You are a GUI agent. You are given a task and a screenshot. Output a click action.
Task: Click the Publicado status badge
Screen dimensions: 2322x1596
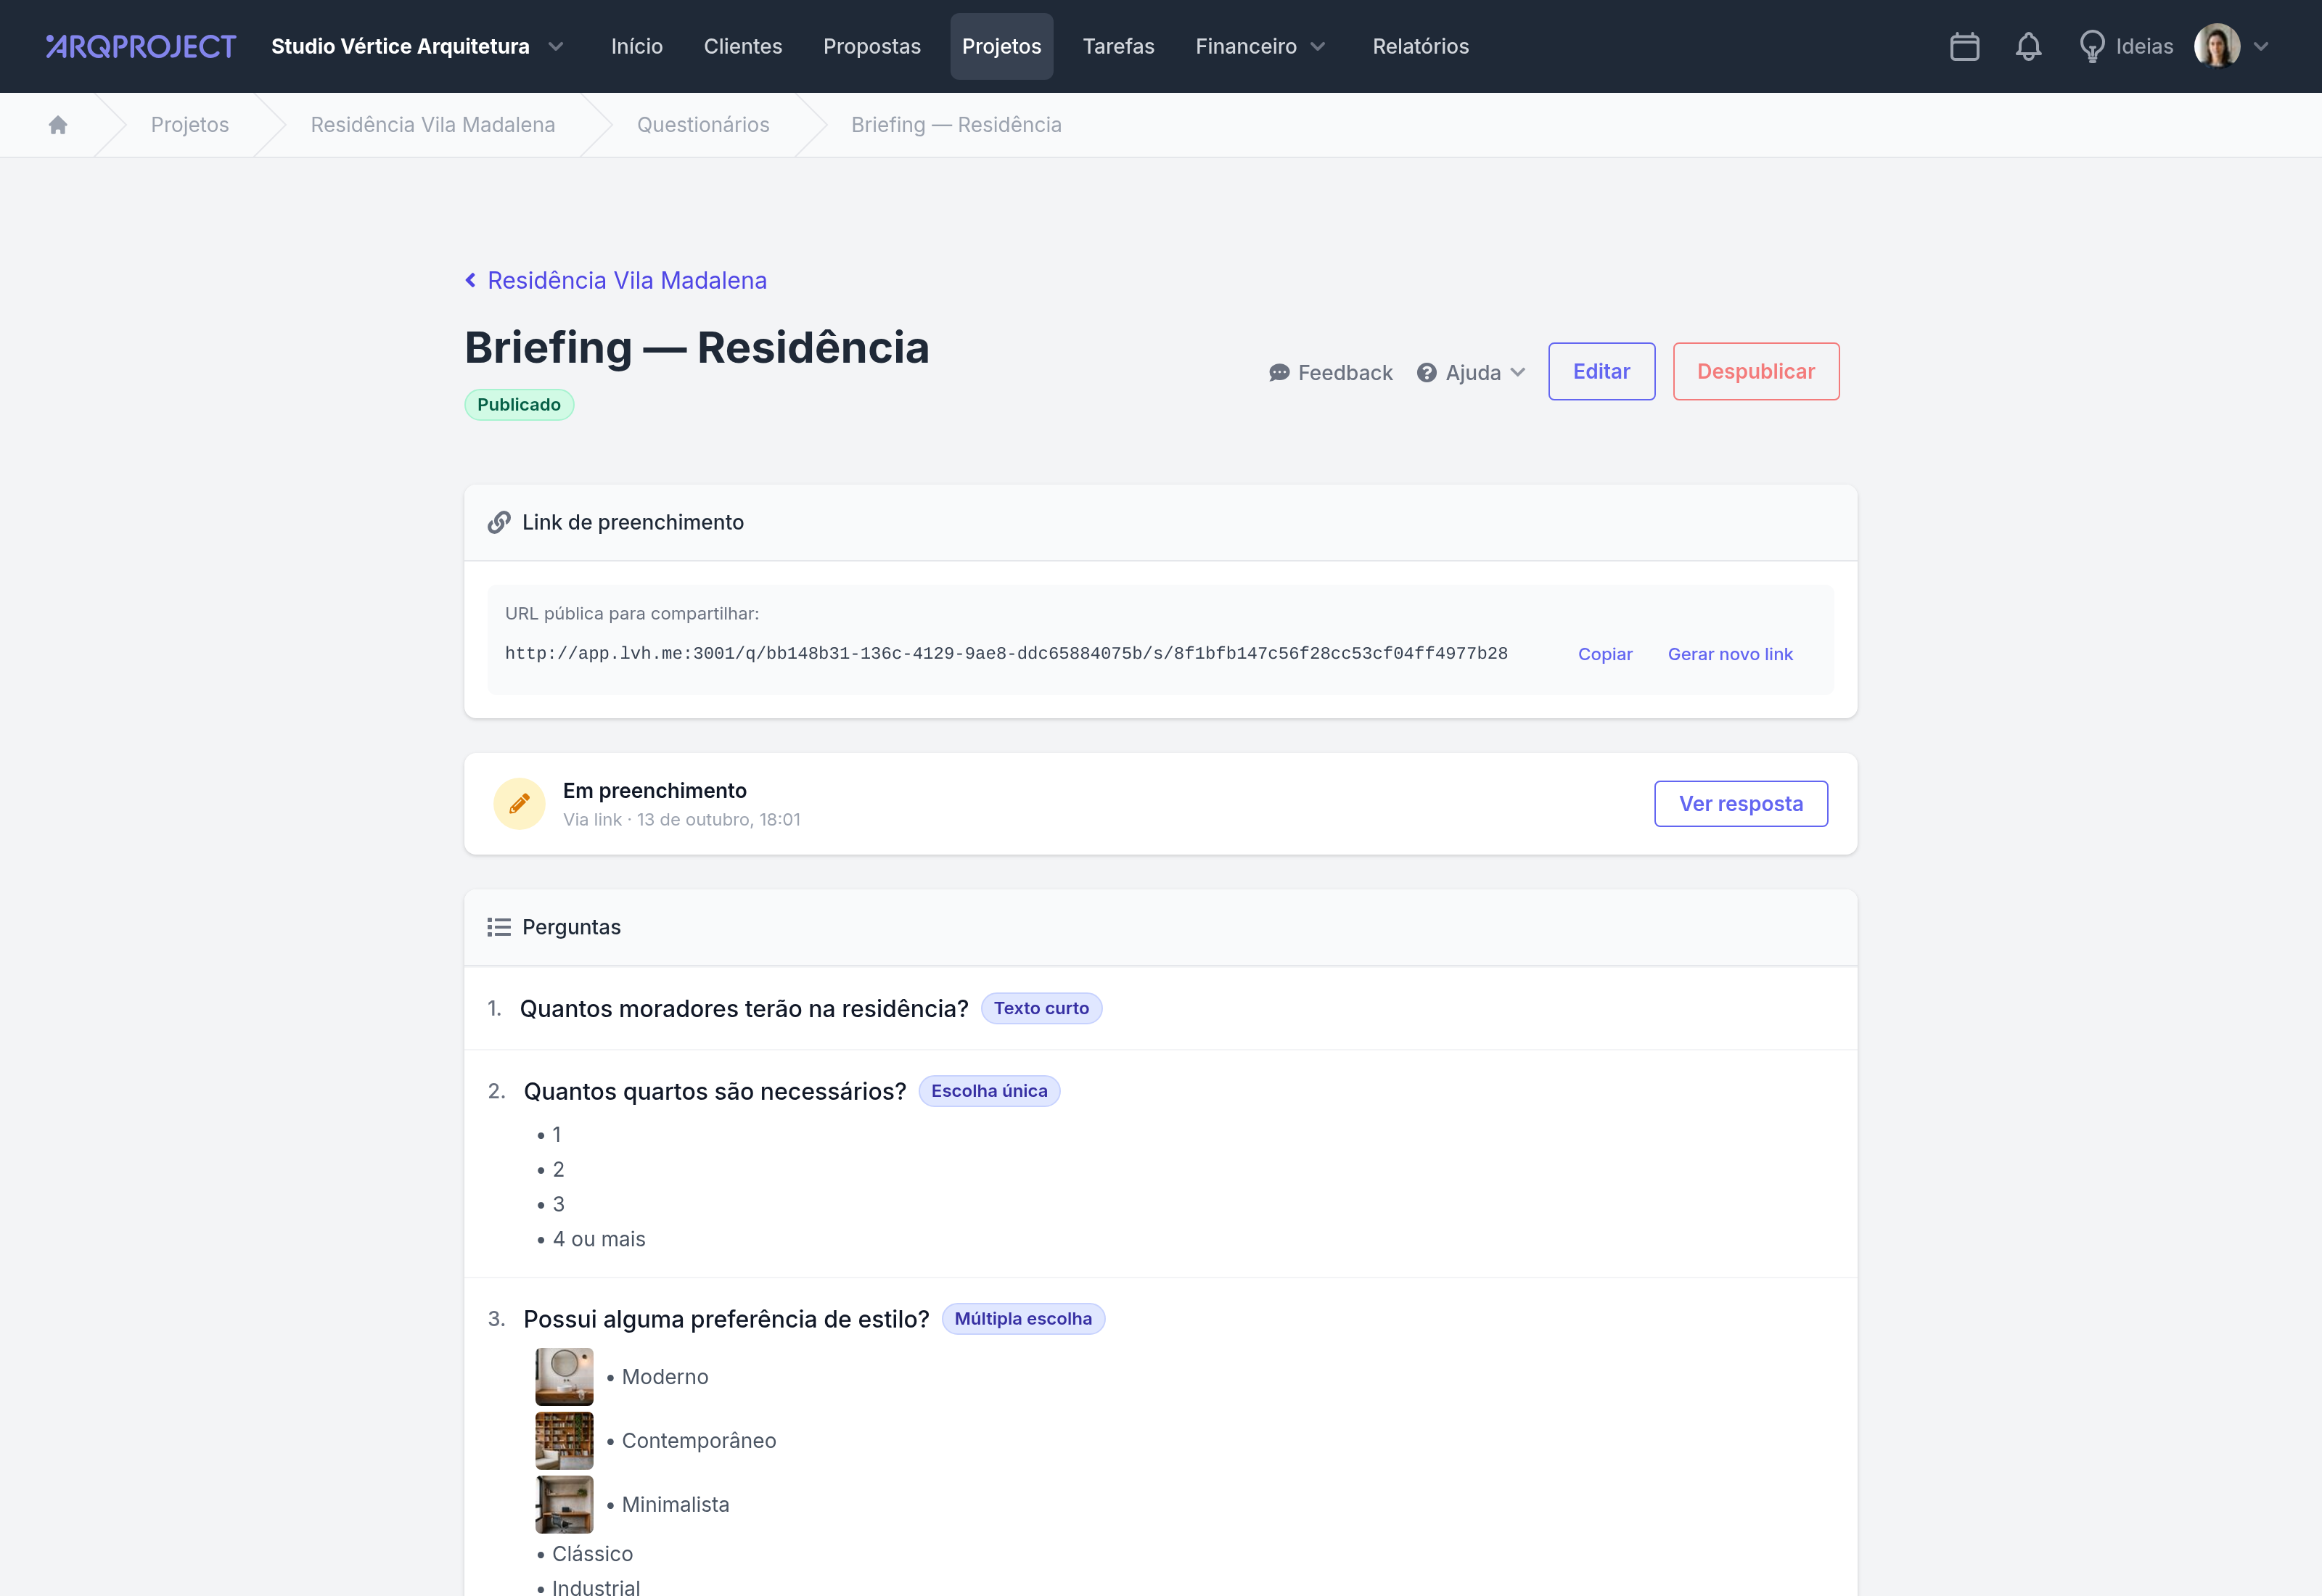click(518, 405)
